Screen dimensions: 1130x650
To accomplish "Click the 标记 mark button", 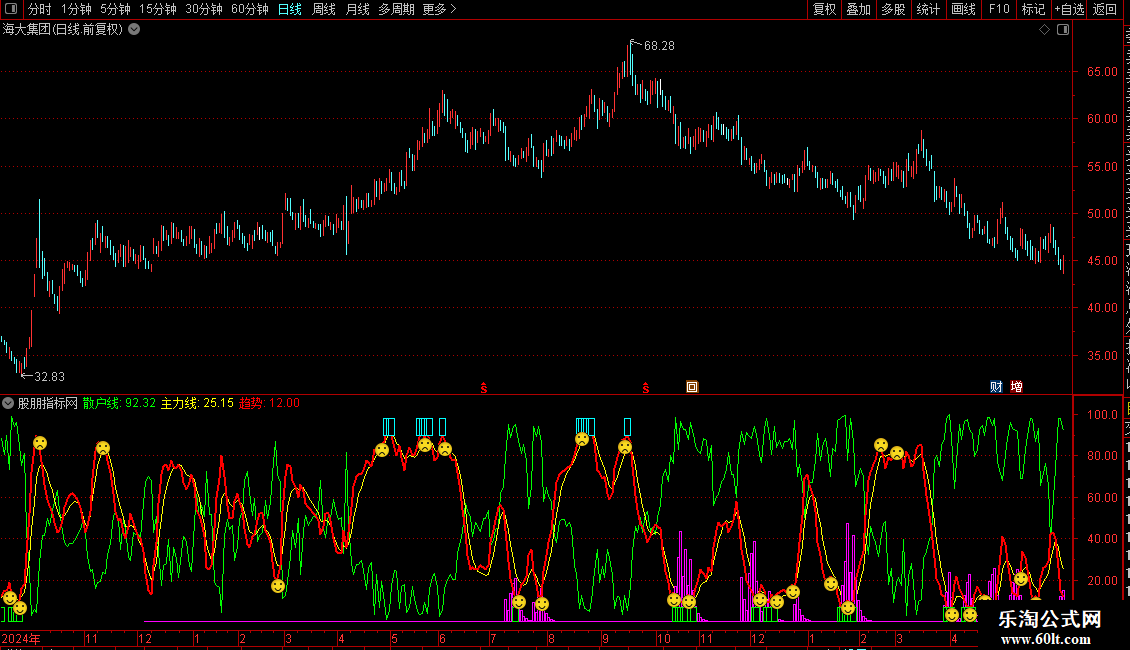I will (x=1033, y=9).
